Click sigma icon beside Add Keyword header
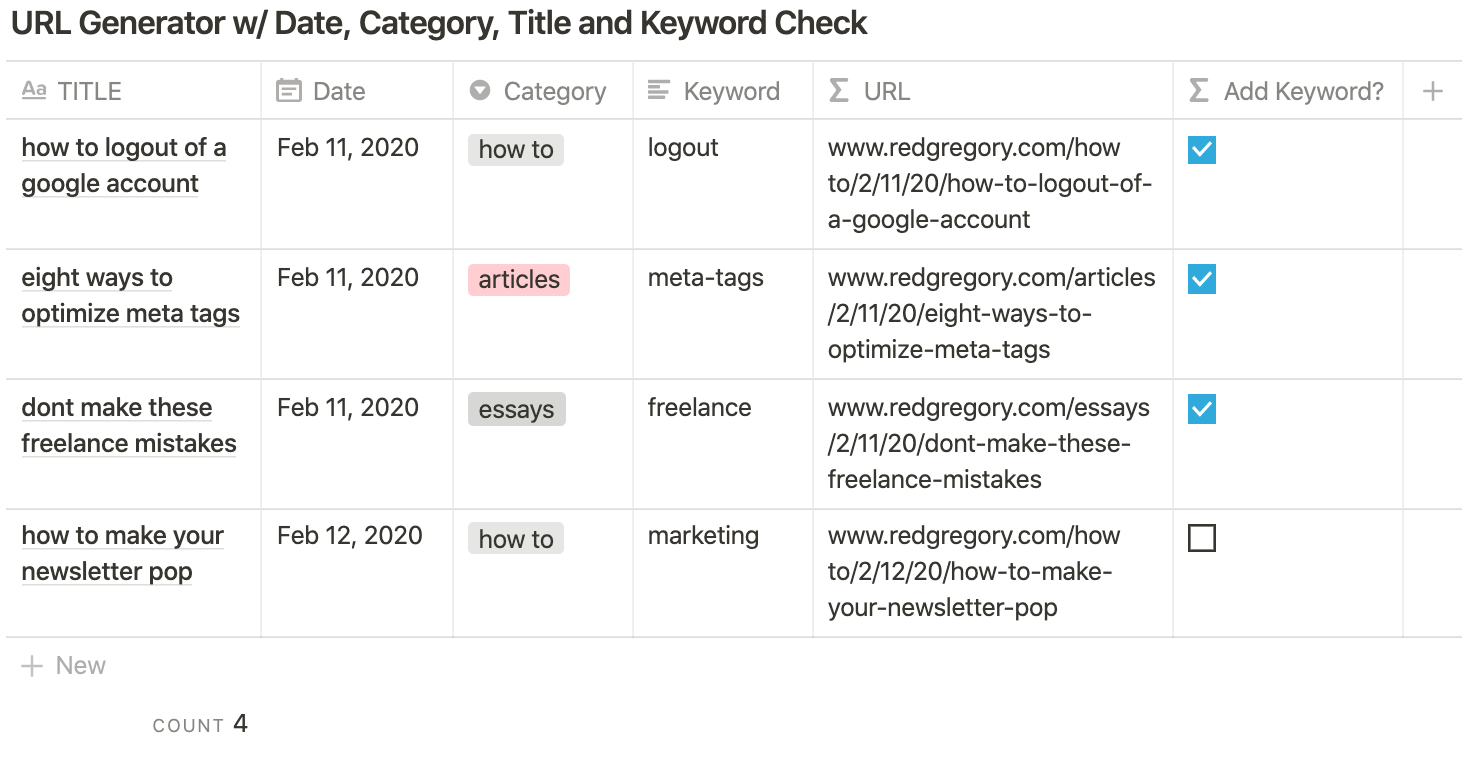1464x758 pixels. [x=1199, y=91]
